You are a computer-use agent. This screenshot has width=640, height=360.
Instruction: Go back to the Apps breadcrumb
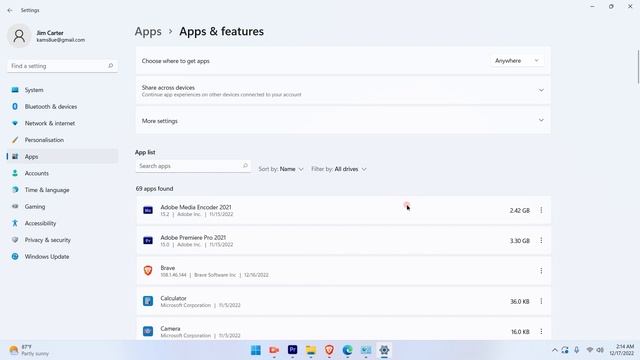pos(148,31)
